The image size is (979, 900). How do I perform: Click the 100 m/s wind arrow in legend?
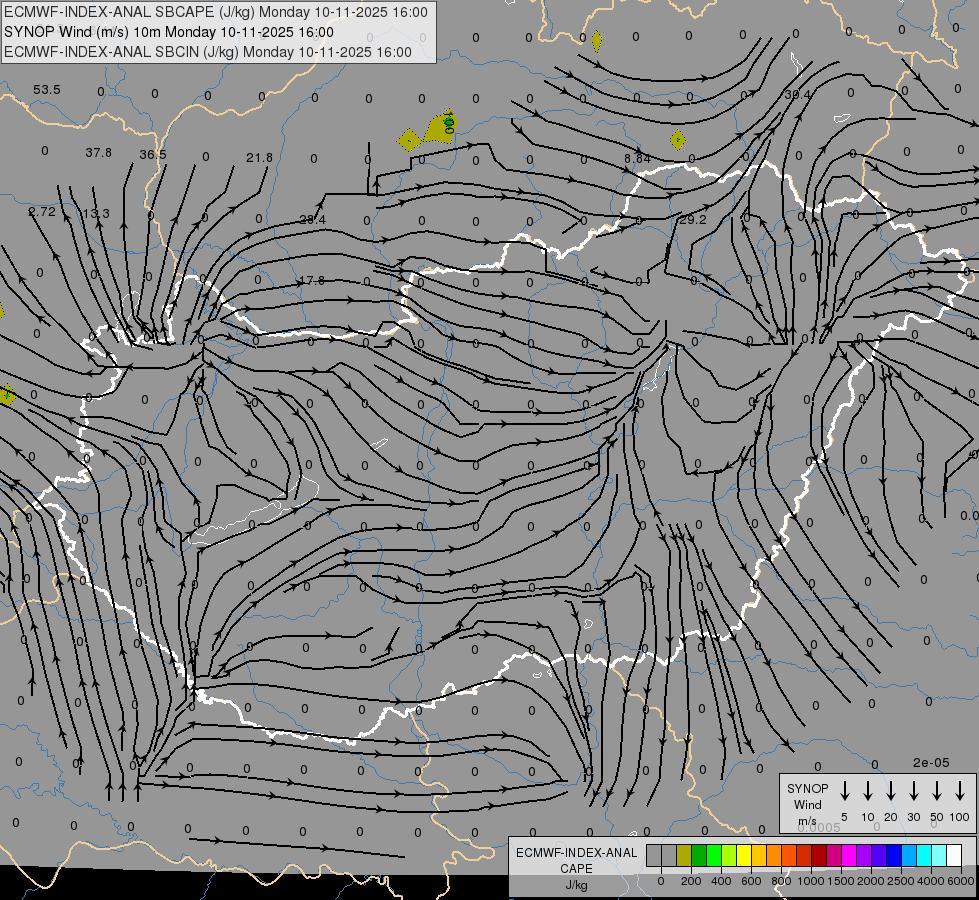pos(960,791)
